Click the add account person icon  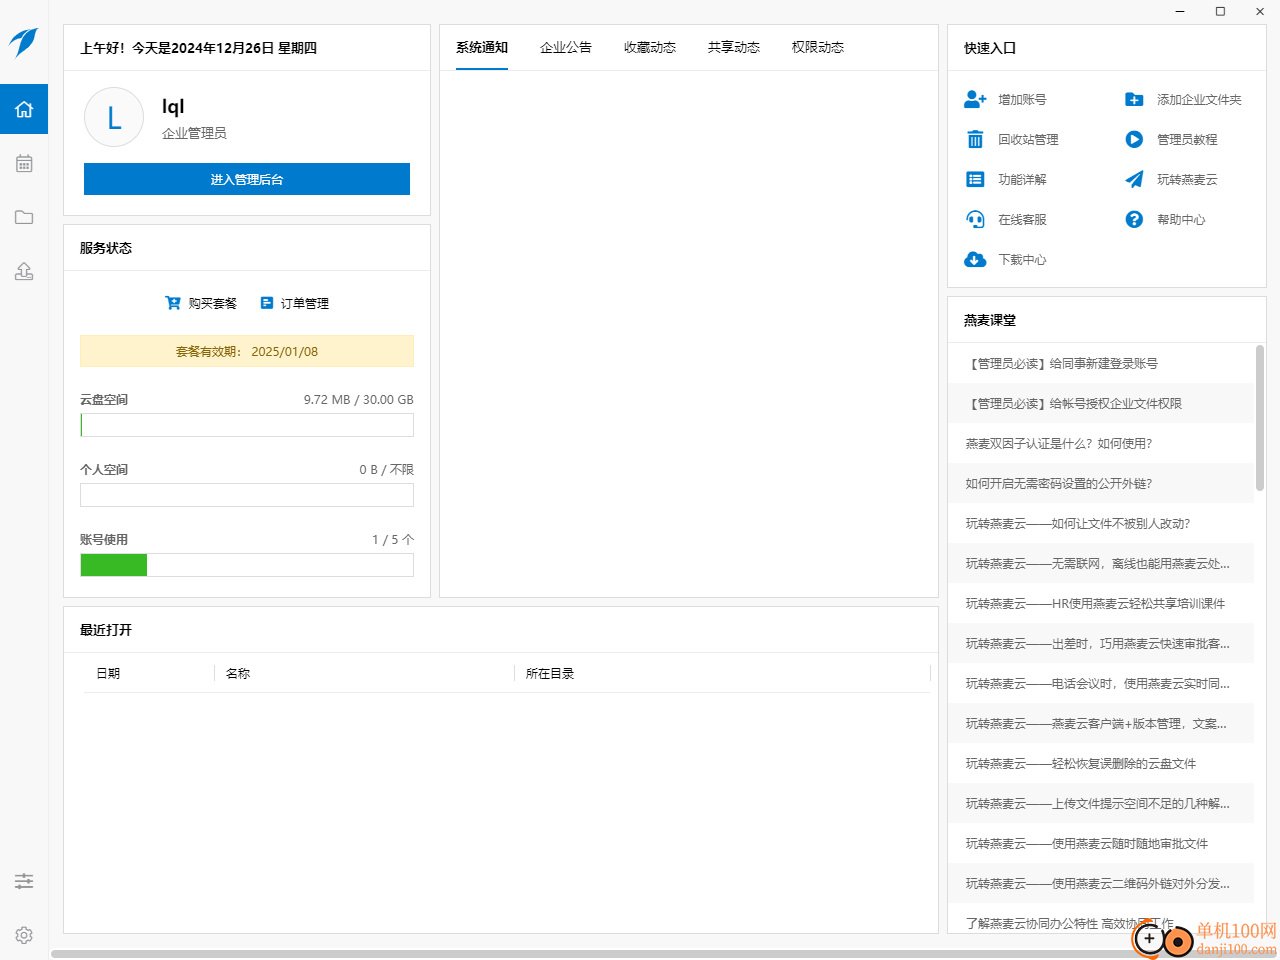(x=975, y=99)
